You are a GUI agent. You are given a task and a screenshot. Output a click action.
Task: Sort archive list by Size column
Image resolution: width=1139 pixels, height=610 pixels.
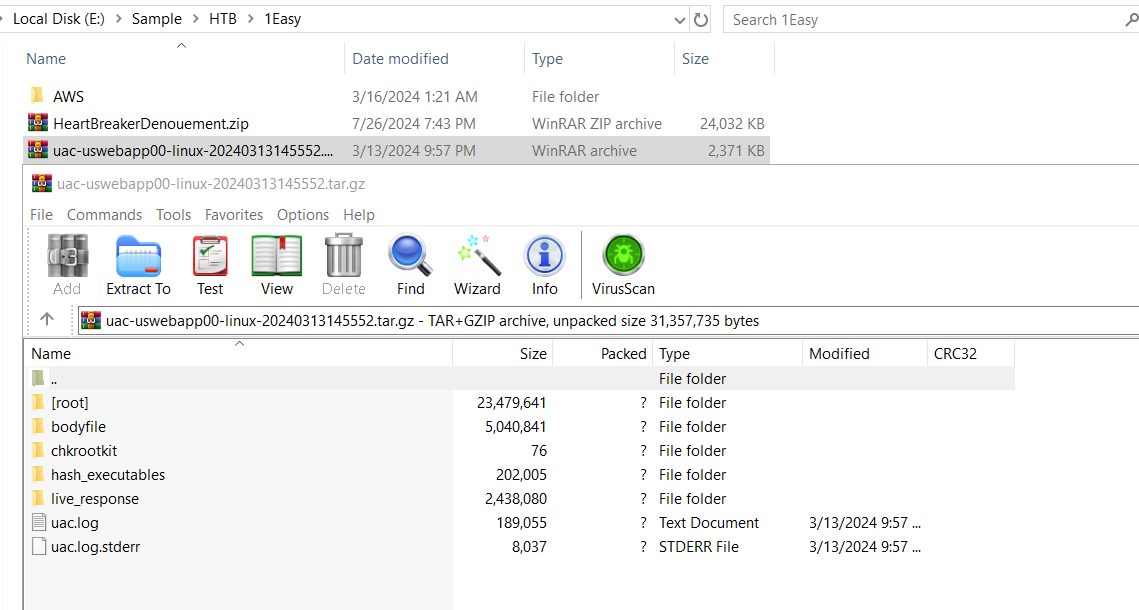(x=532, y=354)
